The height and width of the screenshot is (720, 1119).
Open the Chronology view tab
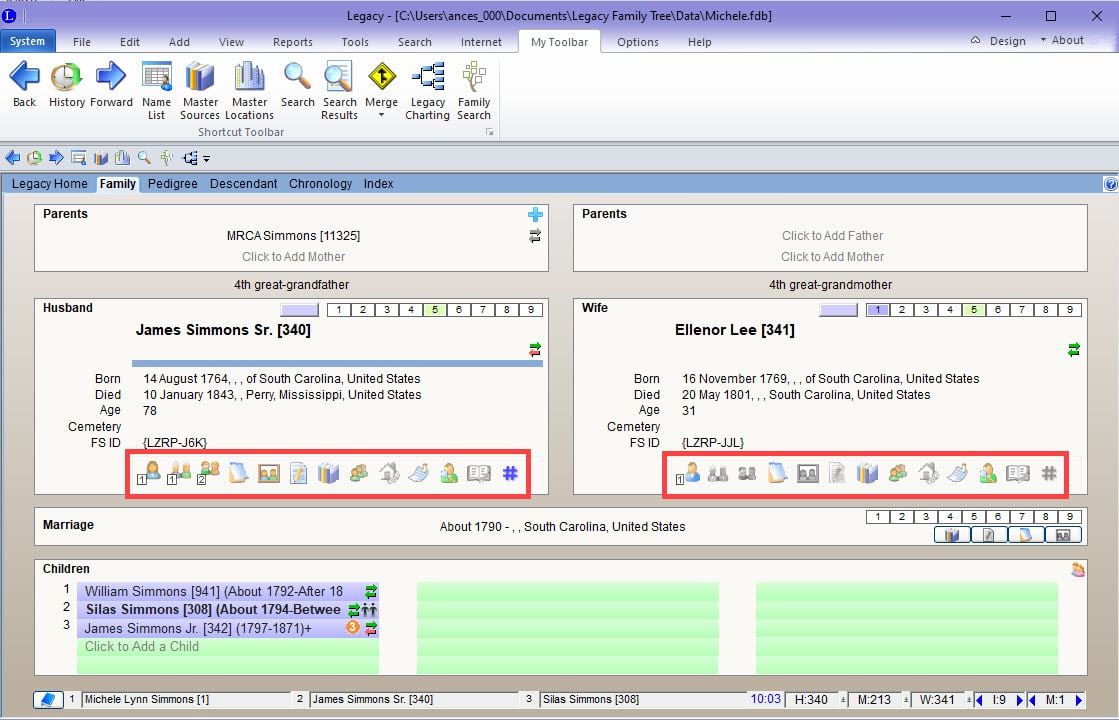pos(320,183)
